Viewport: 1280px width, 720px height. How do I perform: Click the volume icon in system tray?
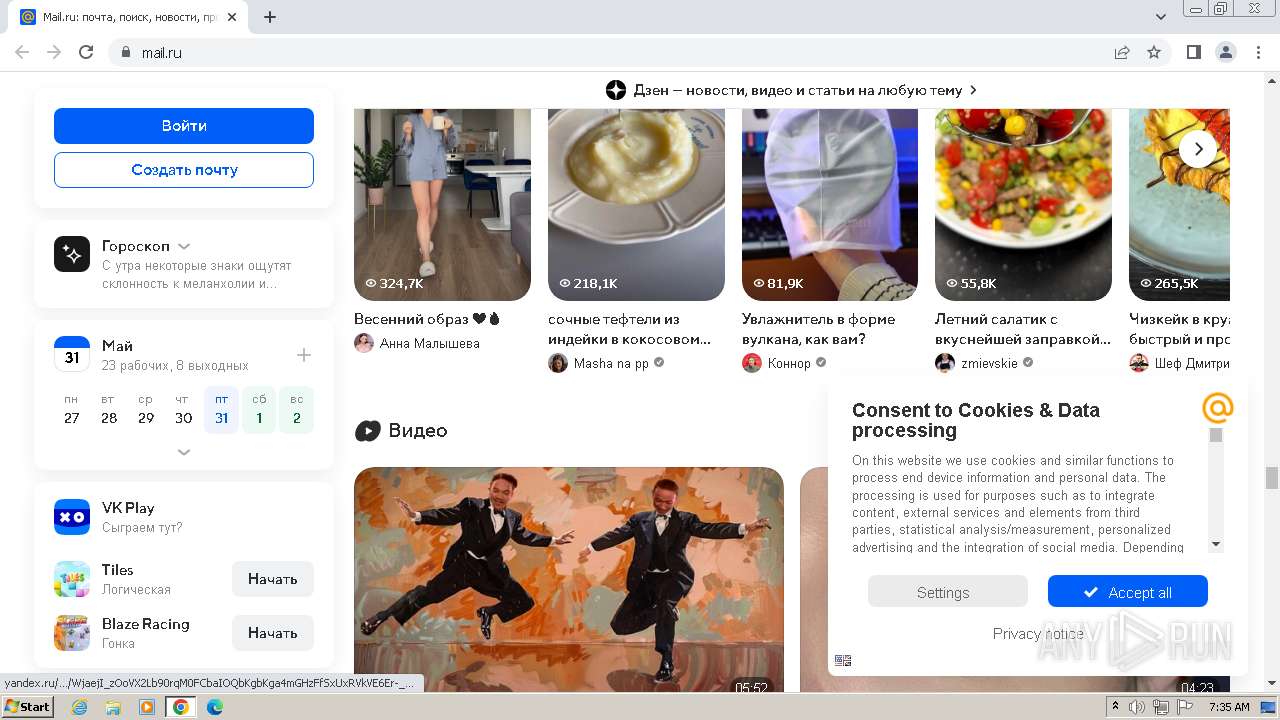[1137, 707]
